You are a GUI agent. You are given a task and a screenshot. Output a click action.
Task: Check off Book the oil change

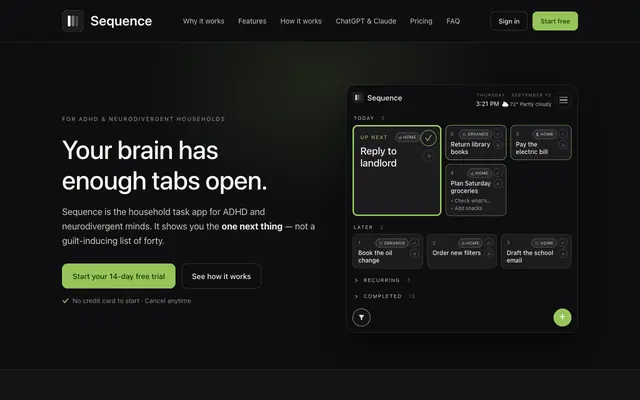coord(414,243)
